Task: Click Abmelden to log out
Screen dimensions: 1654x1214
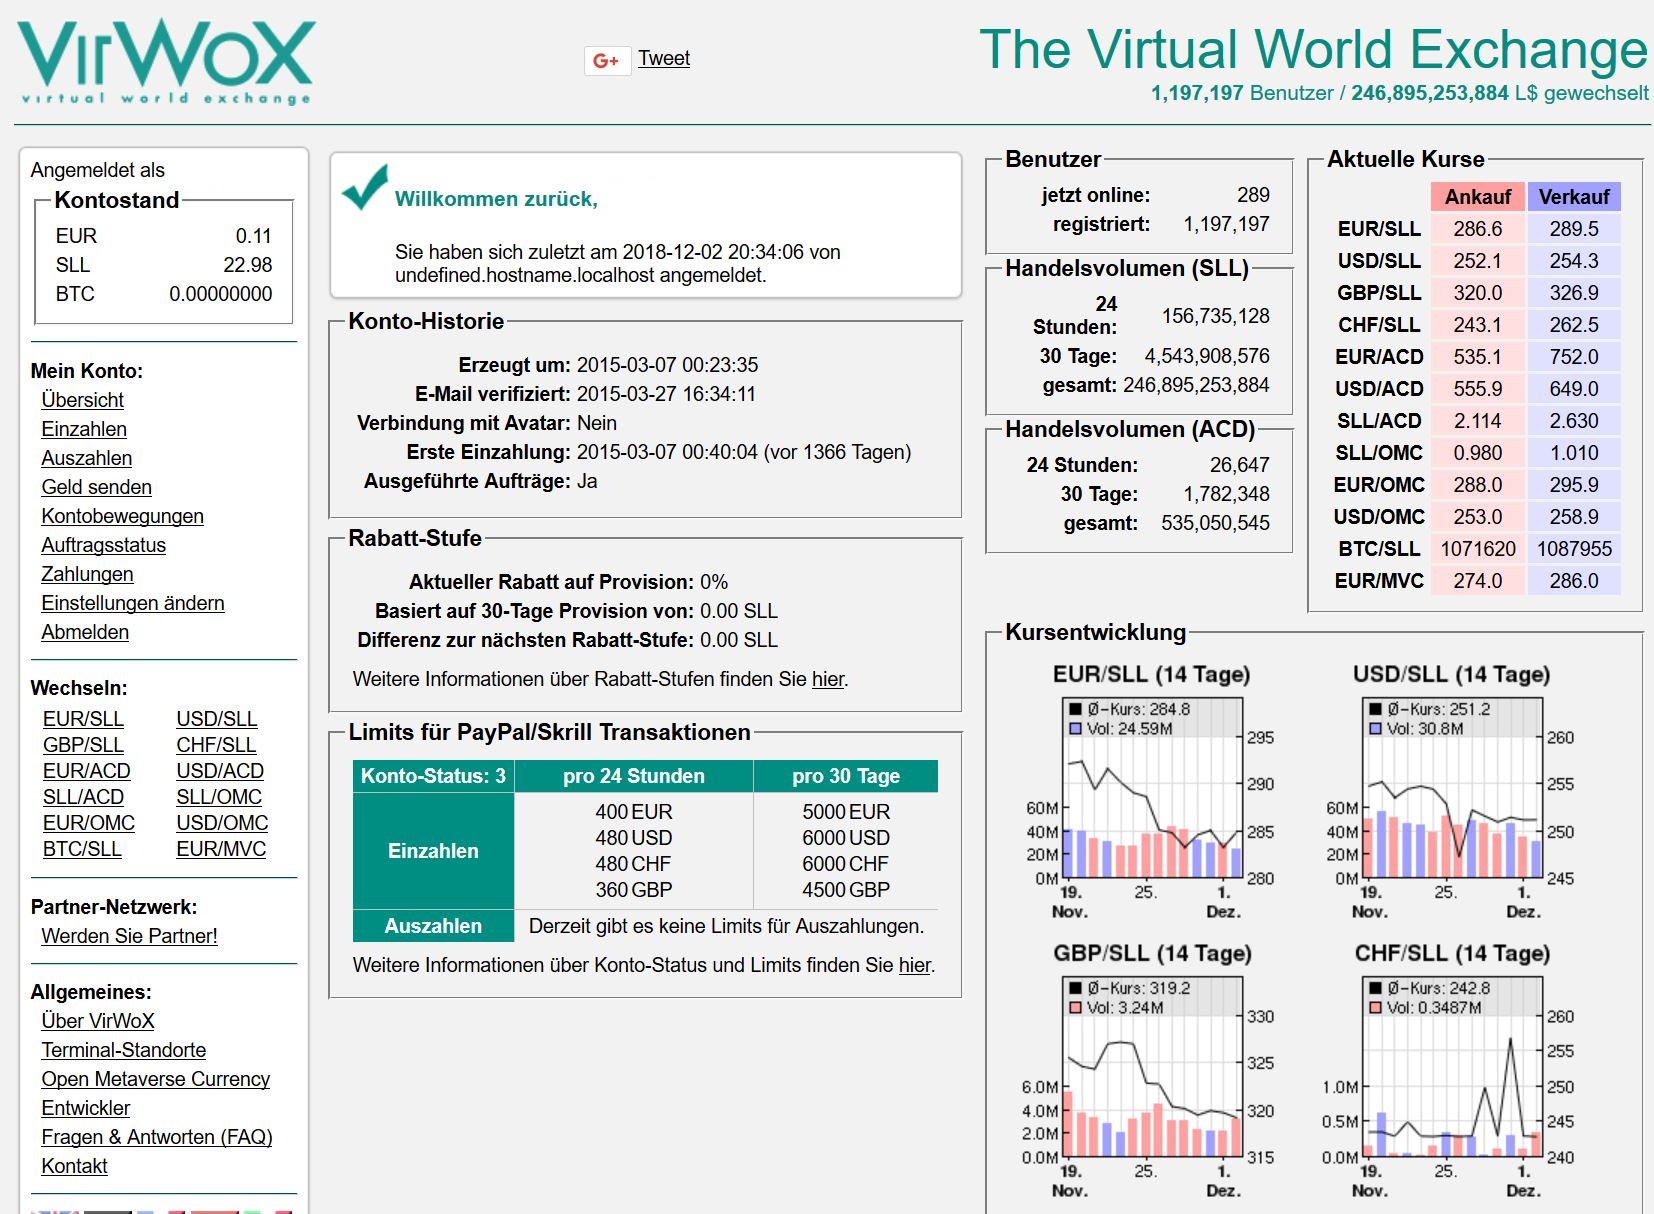Action: click(85, 632)
